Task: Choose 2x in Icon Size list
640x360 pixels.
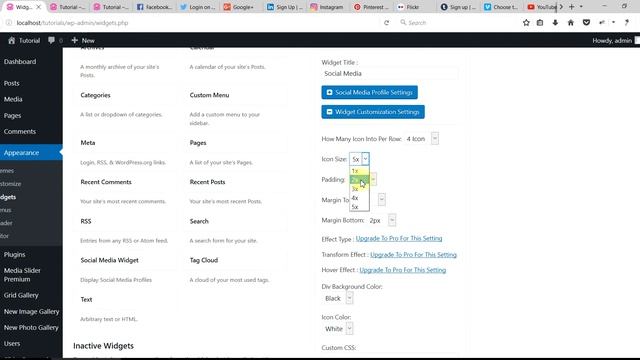Action: (359, 180)
